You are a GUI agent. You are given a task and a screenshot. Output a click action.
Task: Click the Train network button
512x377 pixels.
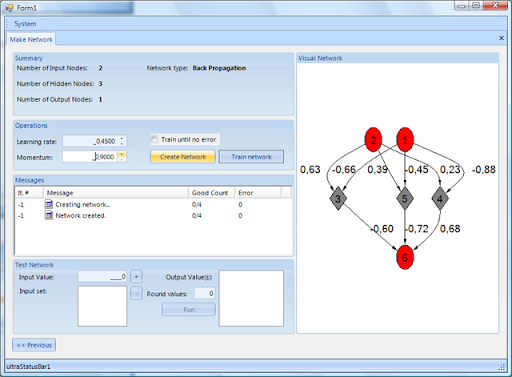coord(251,157)
